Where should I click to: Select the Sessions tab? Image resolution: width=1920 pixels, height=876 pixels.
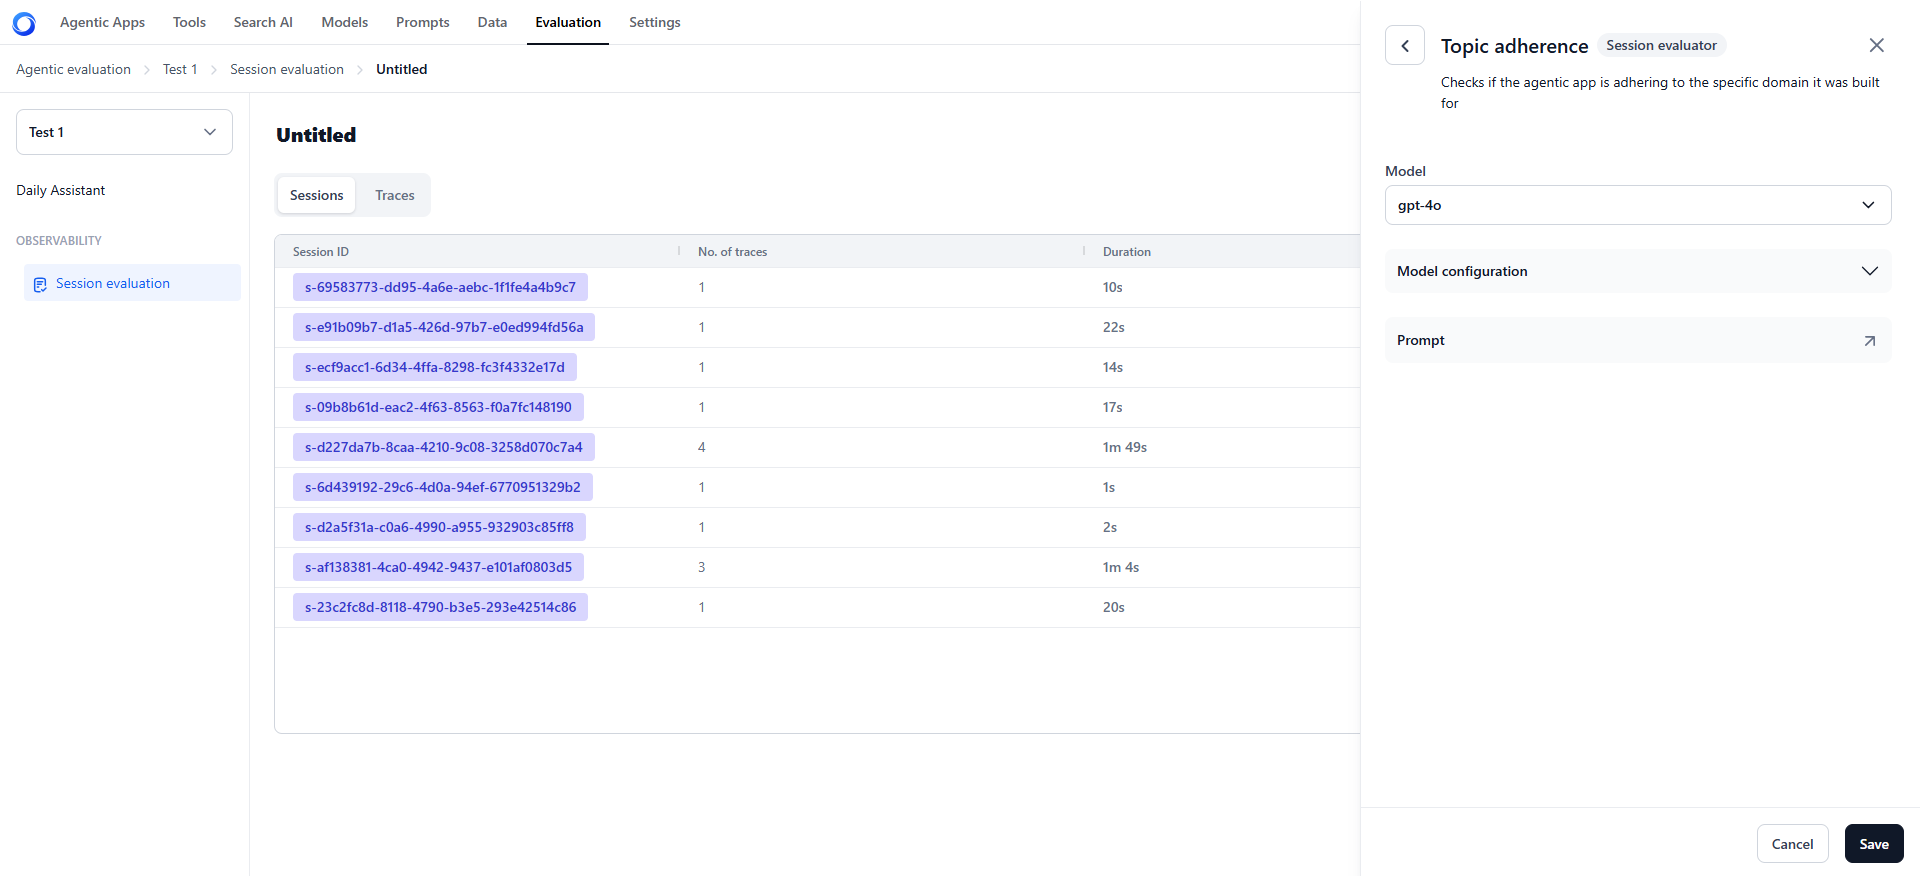pyautogui.click(x=316, y=195)
